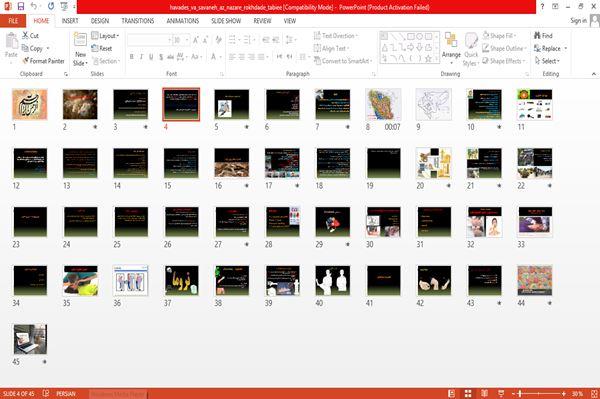Open PowerPoint Help question mark
The height and width of the screenshot is (399, 600).
tap(542, 7)
